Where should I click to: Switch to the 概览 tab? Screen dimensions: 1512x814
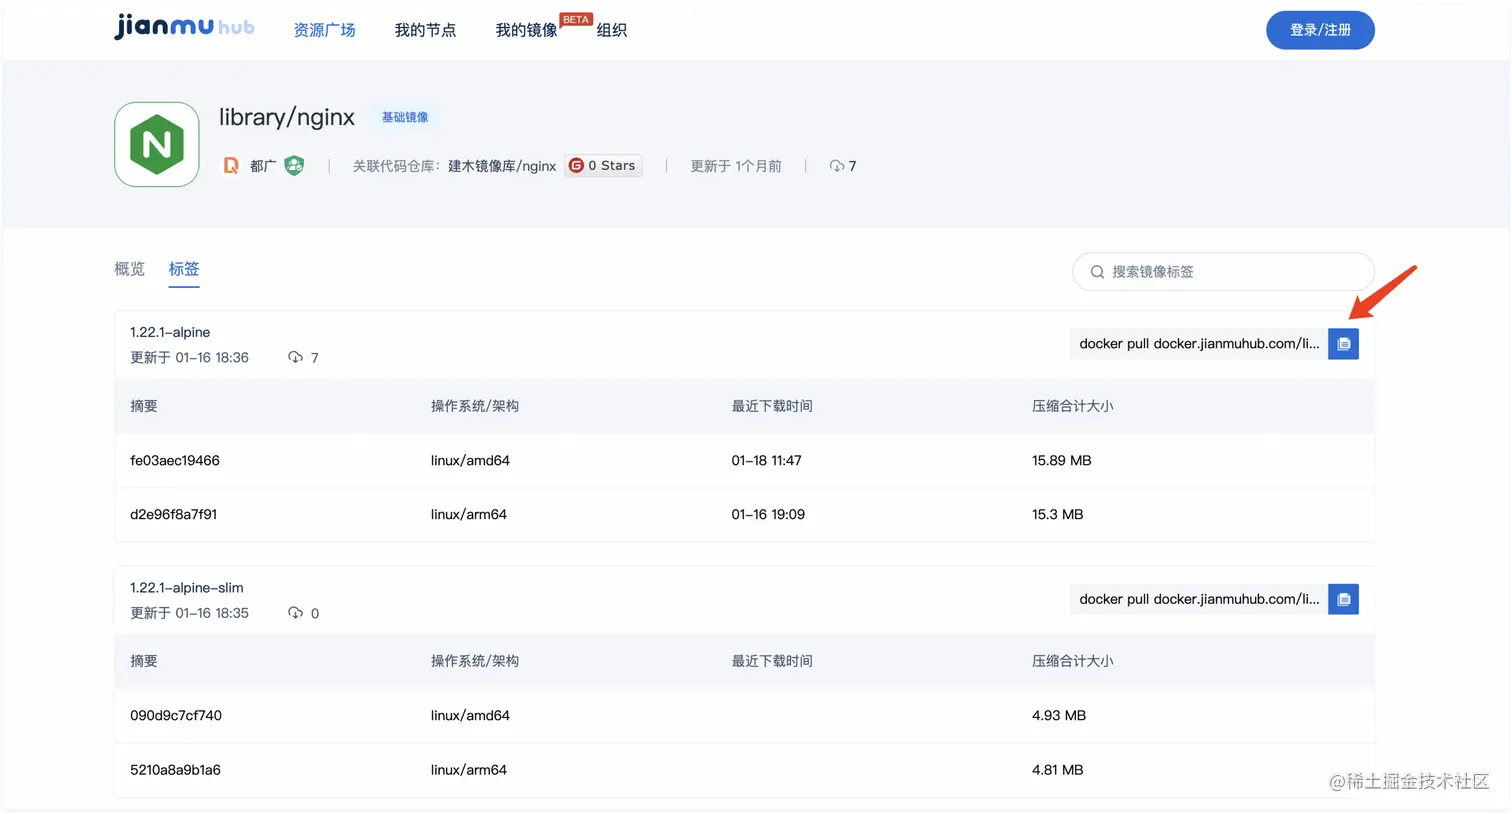click(x=130, y=269)
